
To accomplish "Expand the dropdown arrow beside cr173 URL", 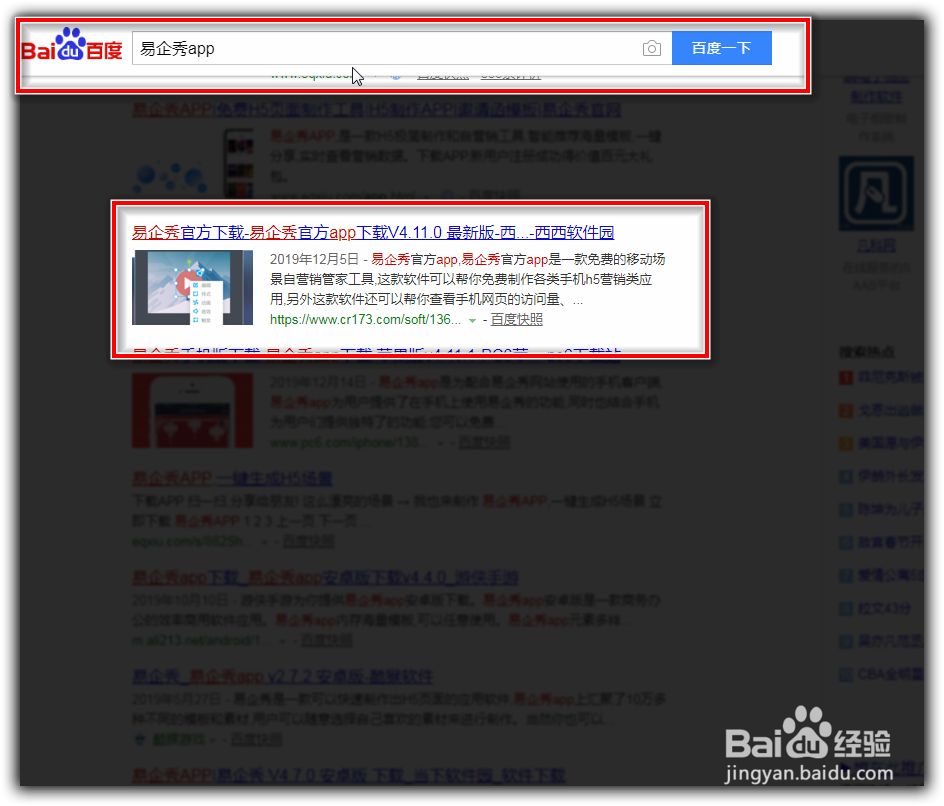I will point(473,321).
